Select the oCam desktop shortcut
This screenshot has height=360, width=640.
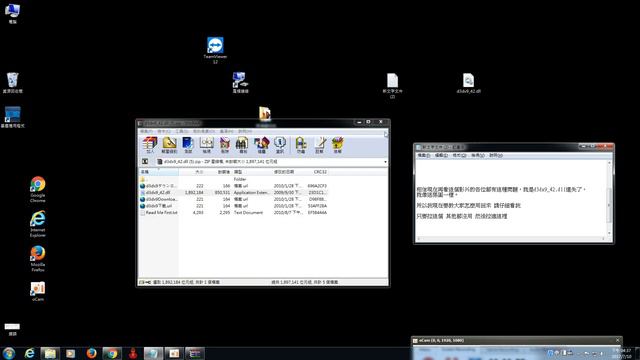point(38,291)
